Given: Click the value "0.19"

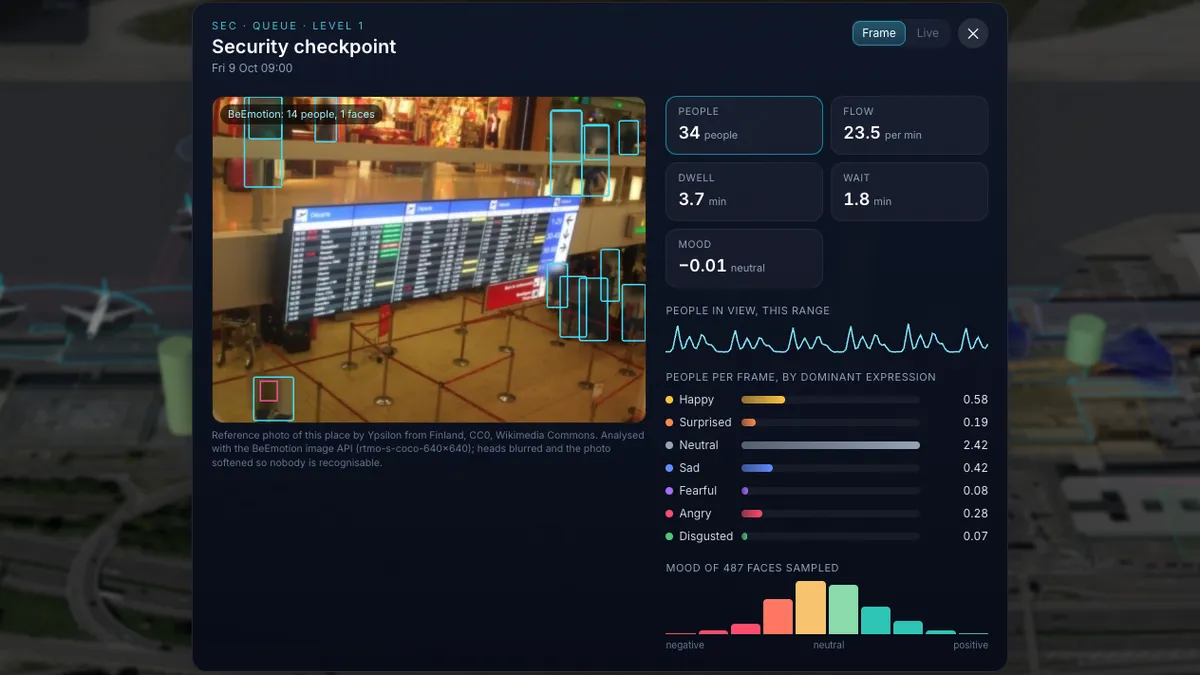Looking at the screenshot, I should (x=975, y=423).
